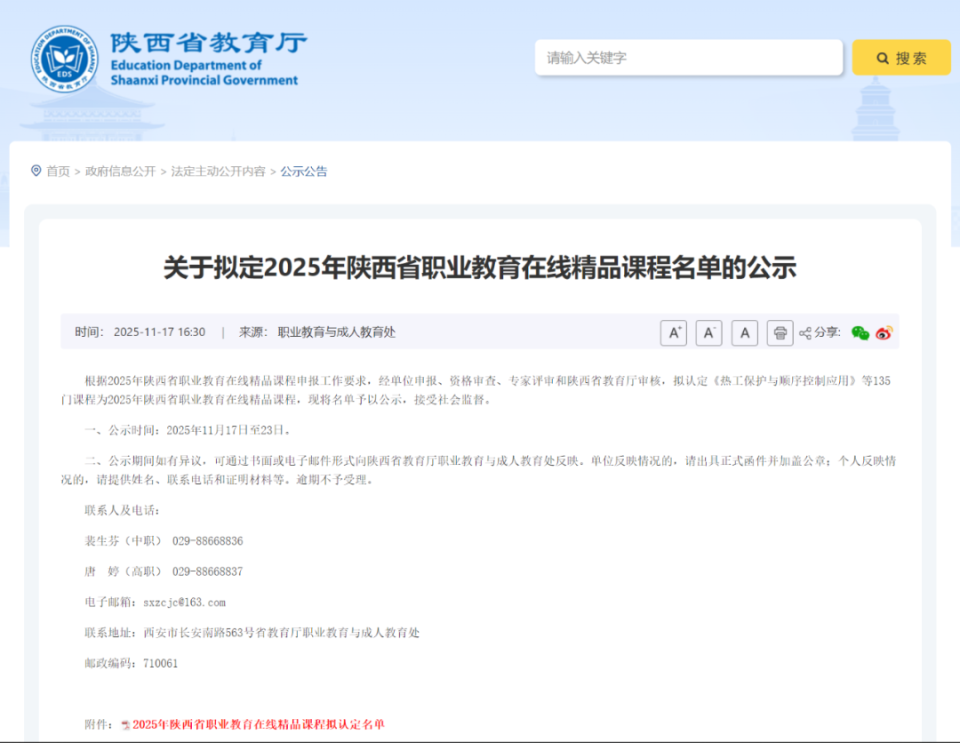Click the A- icon to shrink text
This screenshot has height=743, width=960.
pyautogui.click(x=709, y=332)
